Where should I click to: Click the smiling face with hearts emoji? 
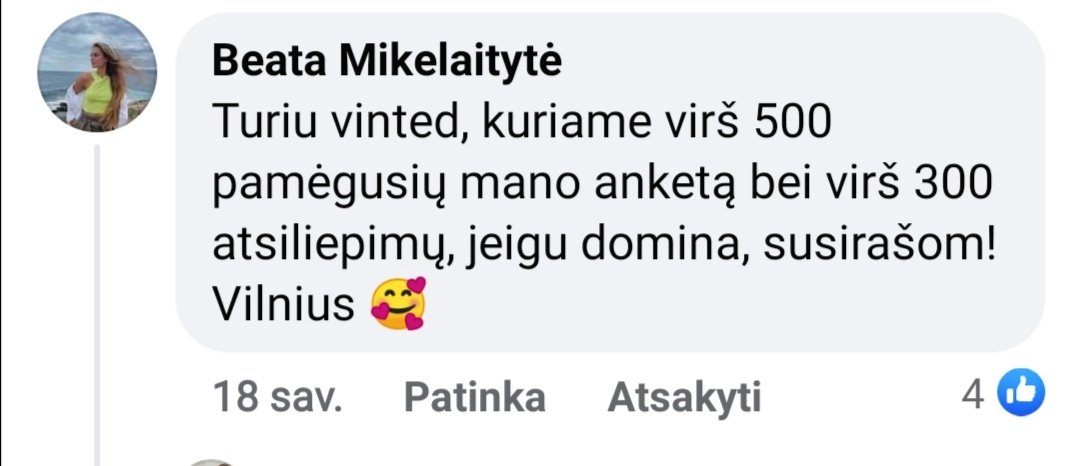coord(398,304)
